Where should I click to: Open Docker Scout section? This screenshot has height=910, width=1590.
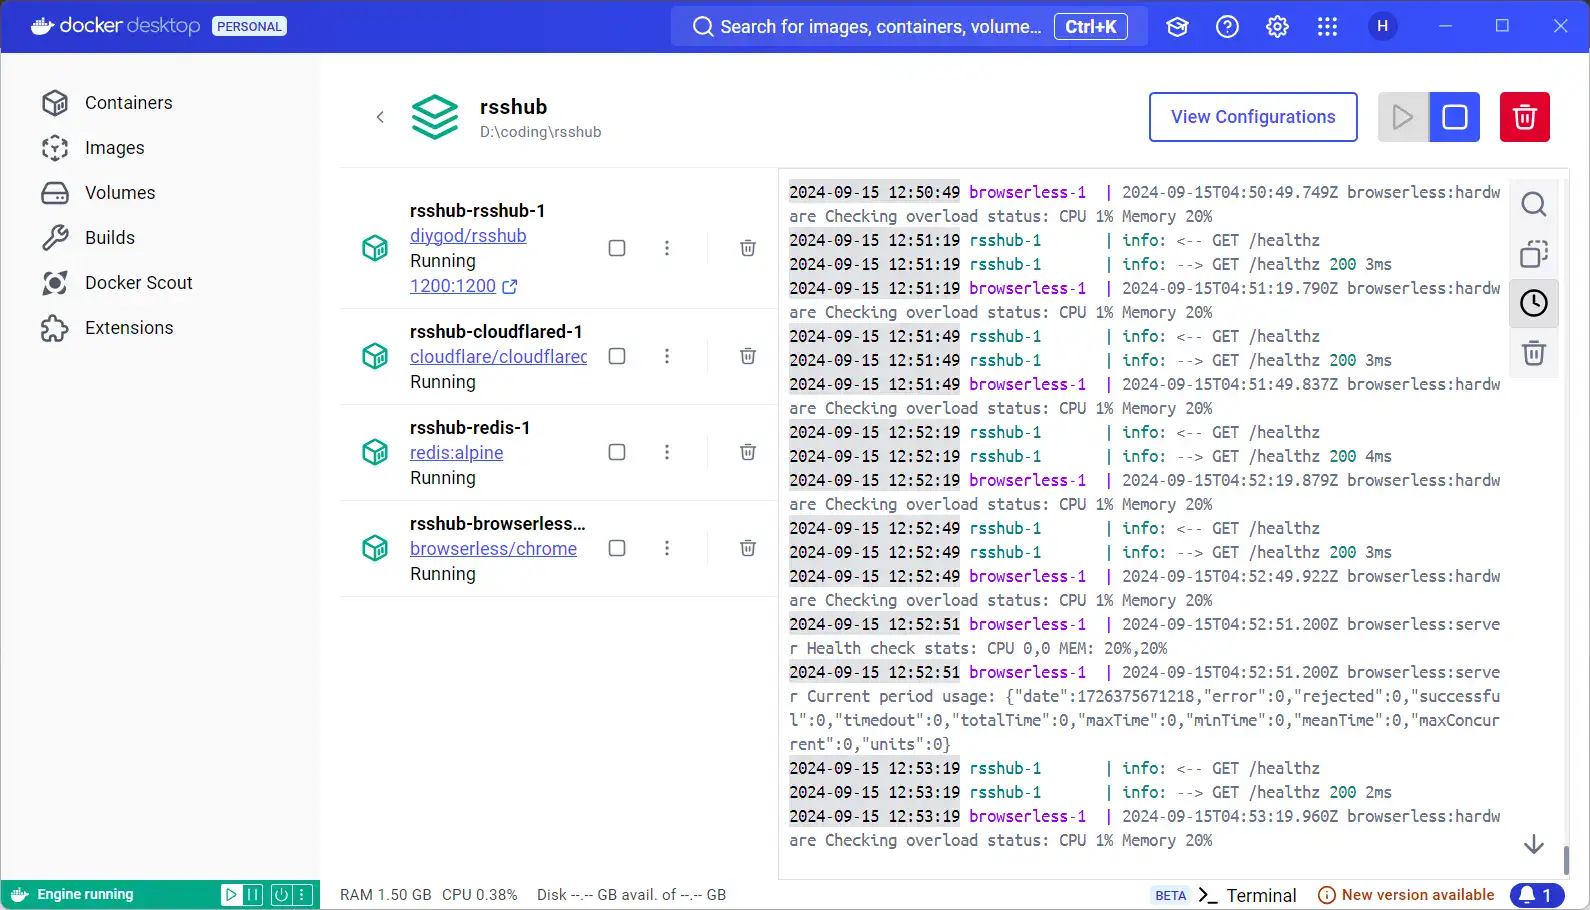117,283
